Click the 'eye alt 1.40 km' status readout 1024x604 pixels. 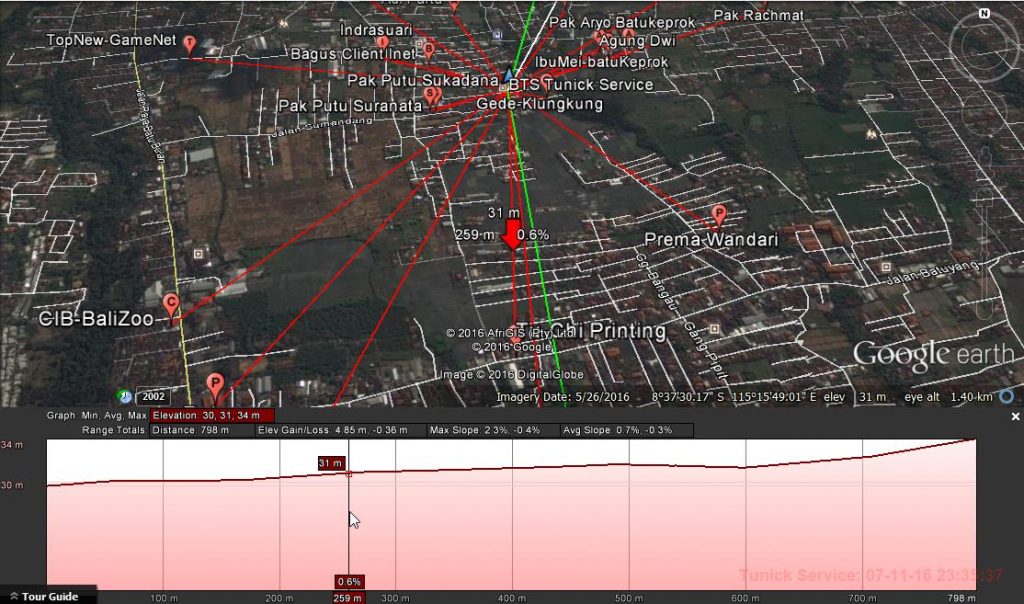point(948,397)
